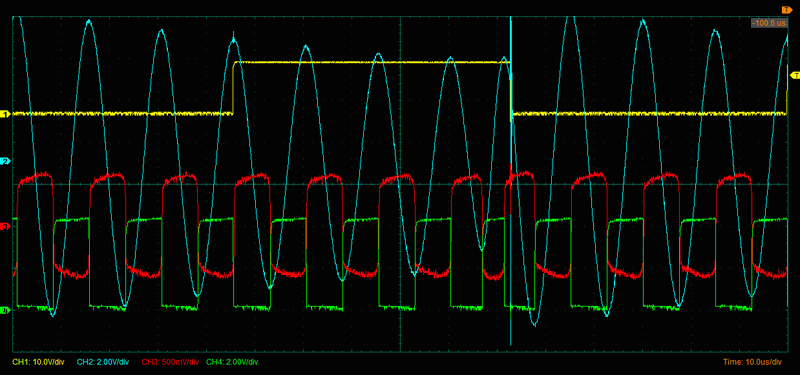800x375 pixels.
Task: Click the top of the first red pulse
Action: point(35,177)
